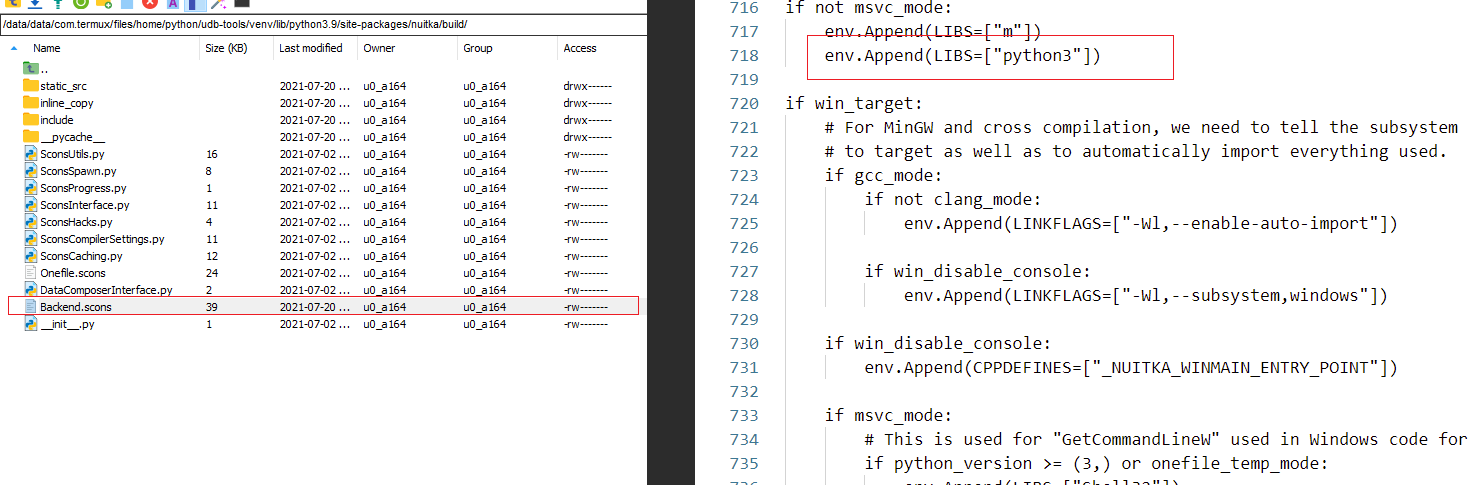Viewport: 1475px width, 485px height.
Task: Sort files by Group column header
Action: click(x=477, y=48)
